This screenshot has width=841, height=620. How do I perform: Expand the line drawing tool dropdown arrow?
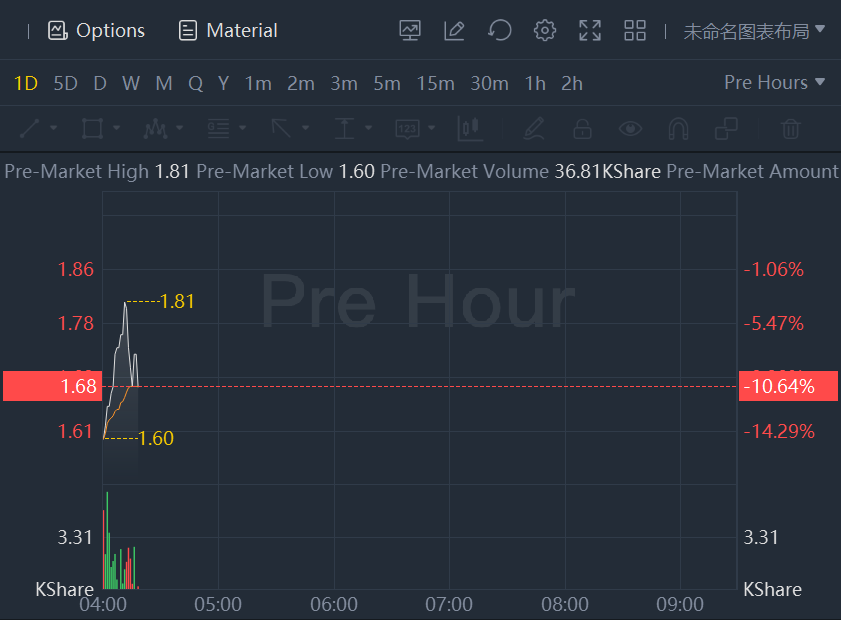(53, 129)
